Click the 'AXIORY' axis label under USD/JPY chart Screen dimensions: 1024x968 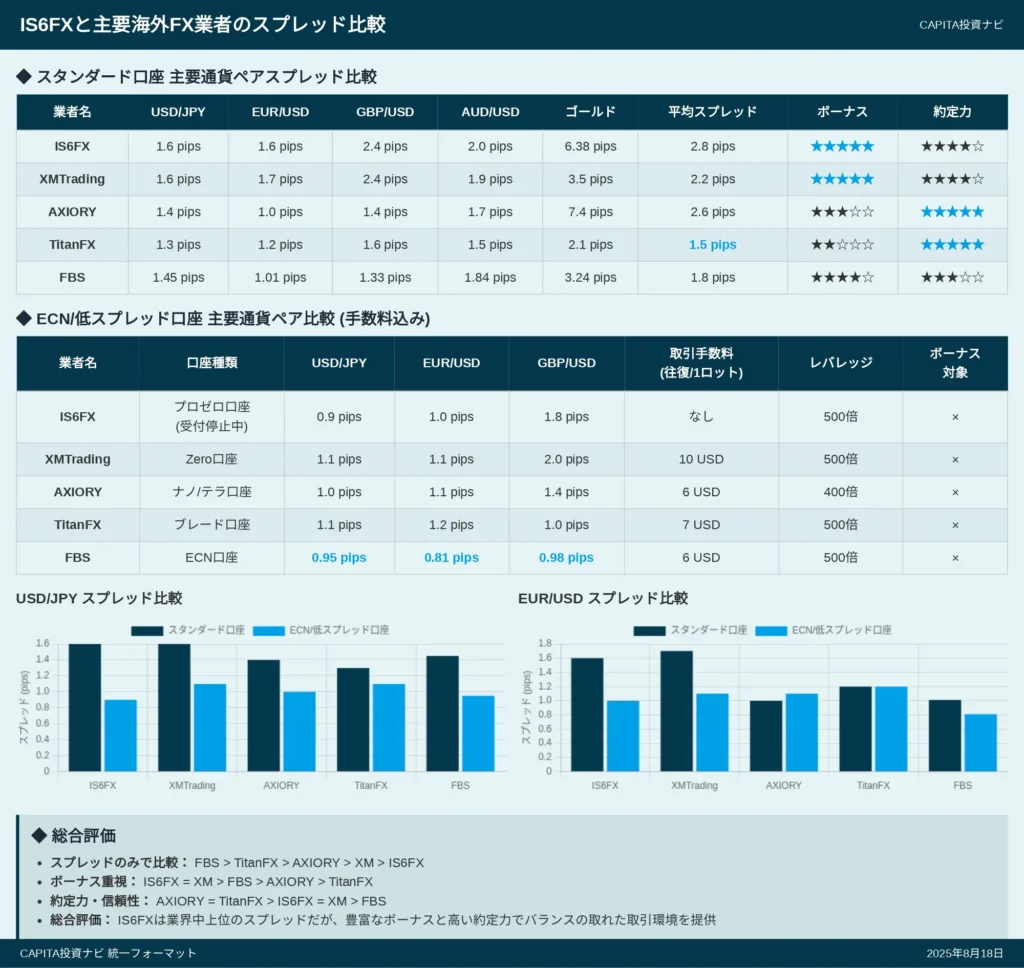point(281,785)
